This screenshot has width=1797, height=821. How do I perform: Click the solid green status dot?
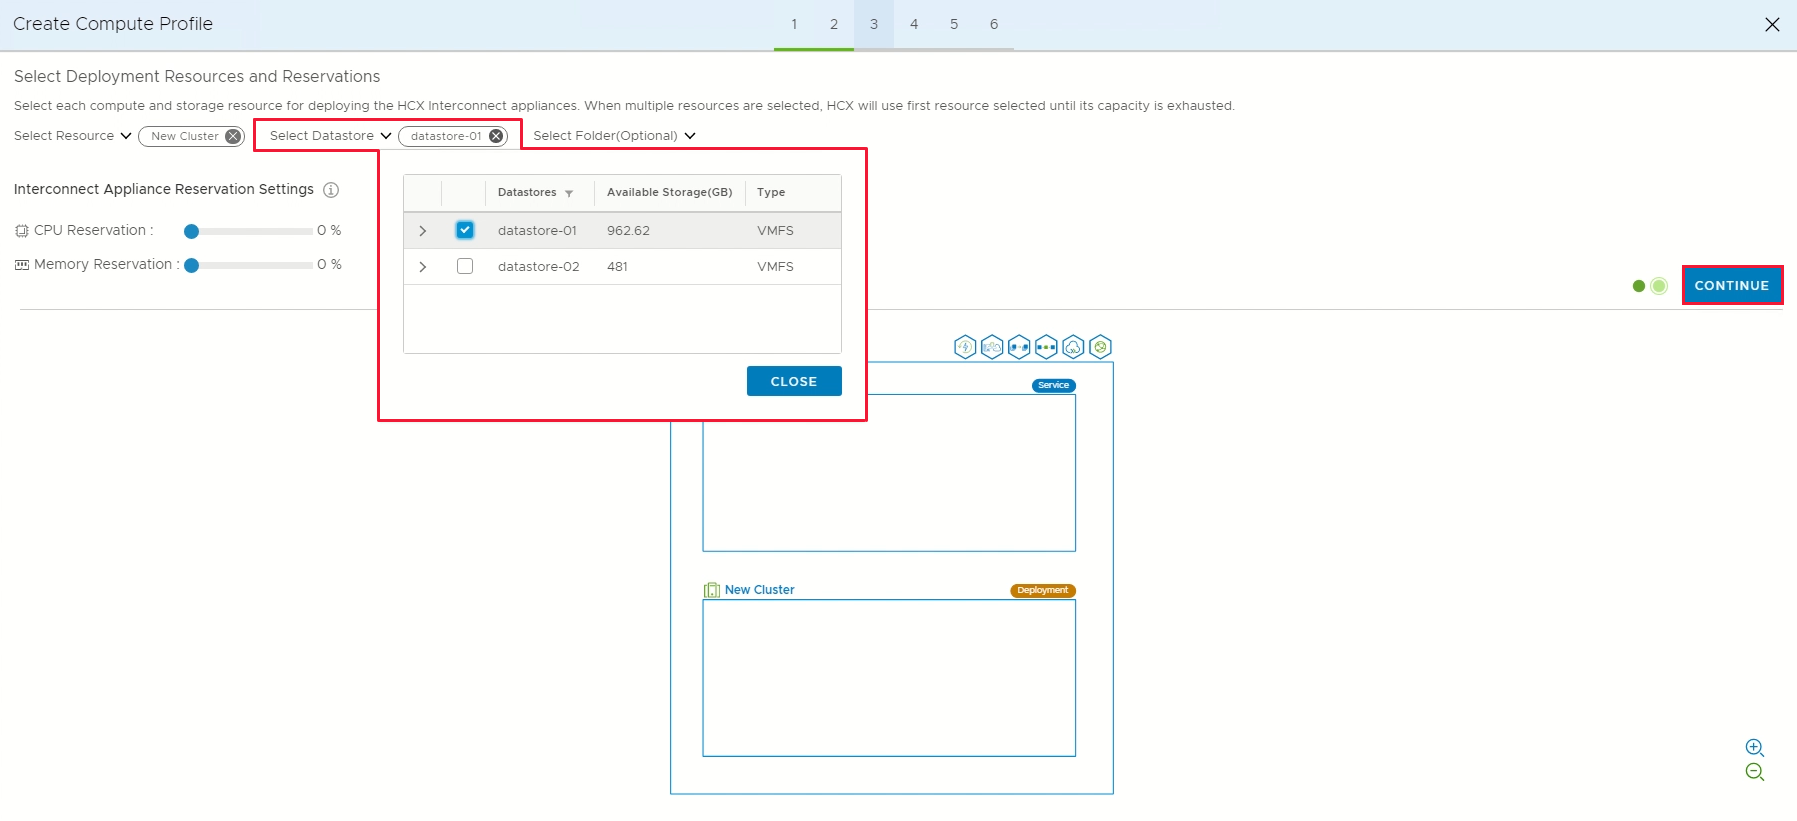click(x=1639, y=286)
